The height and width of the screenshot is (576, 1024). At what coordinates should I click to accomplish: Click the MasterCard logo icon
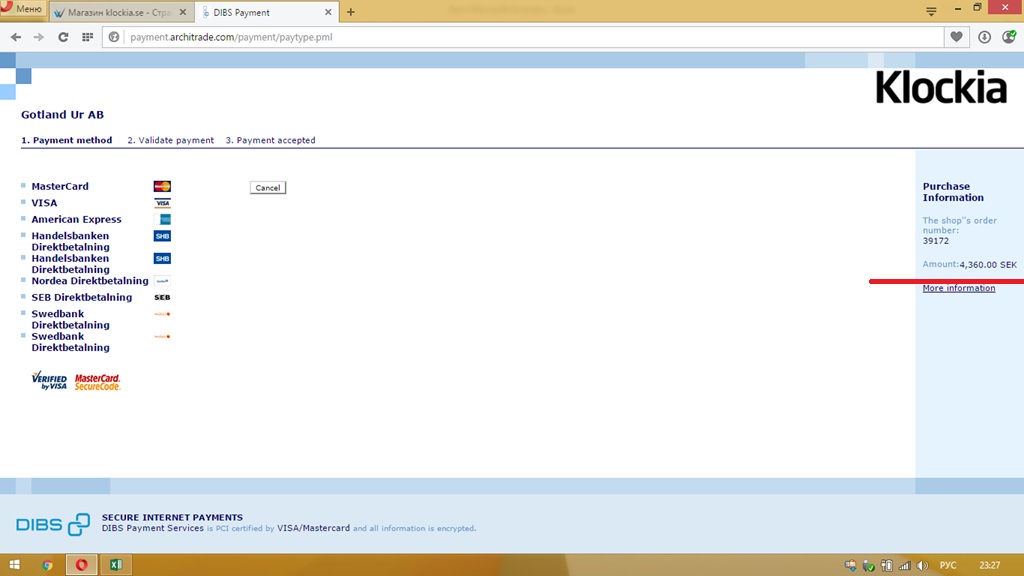pyautogui.click(x=162, y=186)
